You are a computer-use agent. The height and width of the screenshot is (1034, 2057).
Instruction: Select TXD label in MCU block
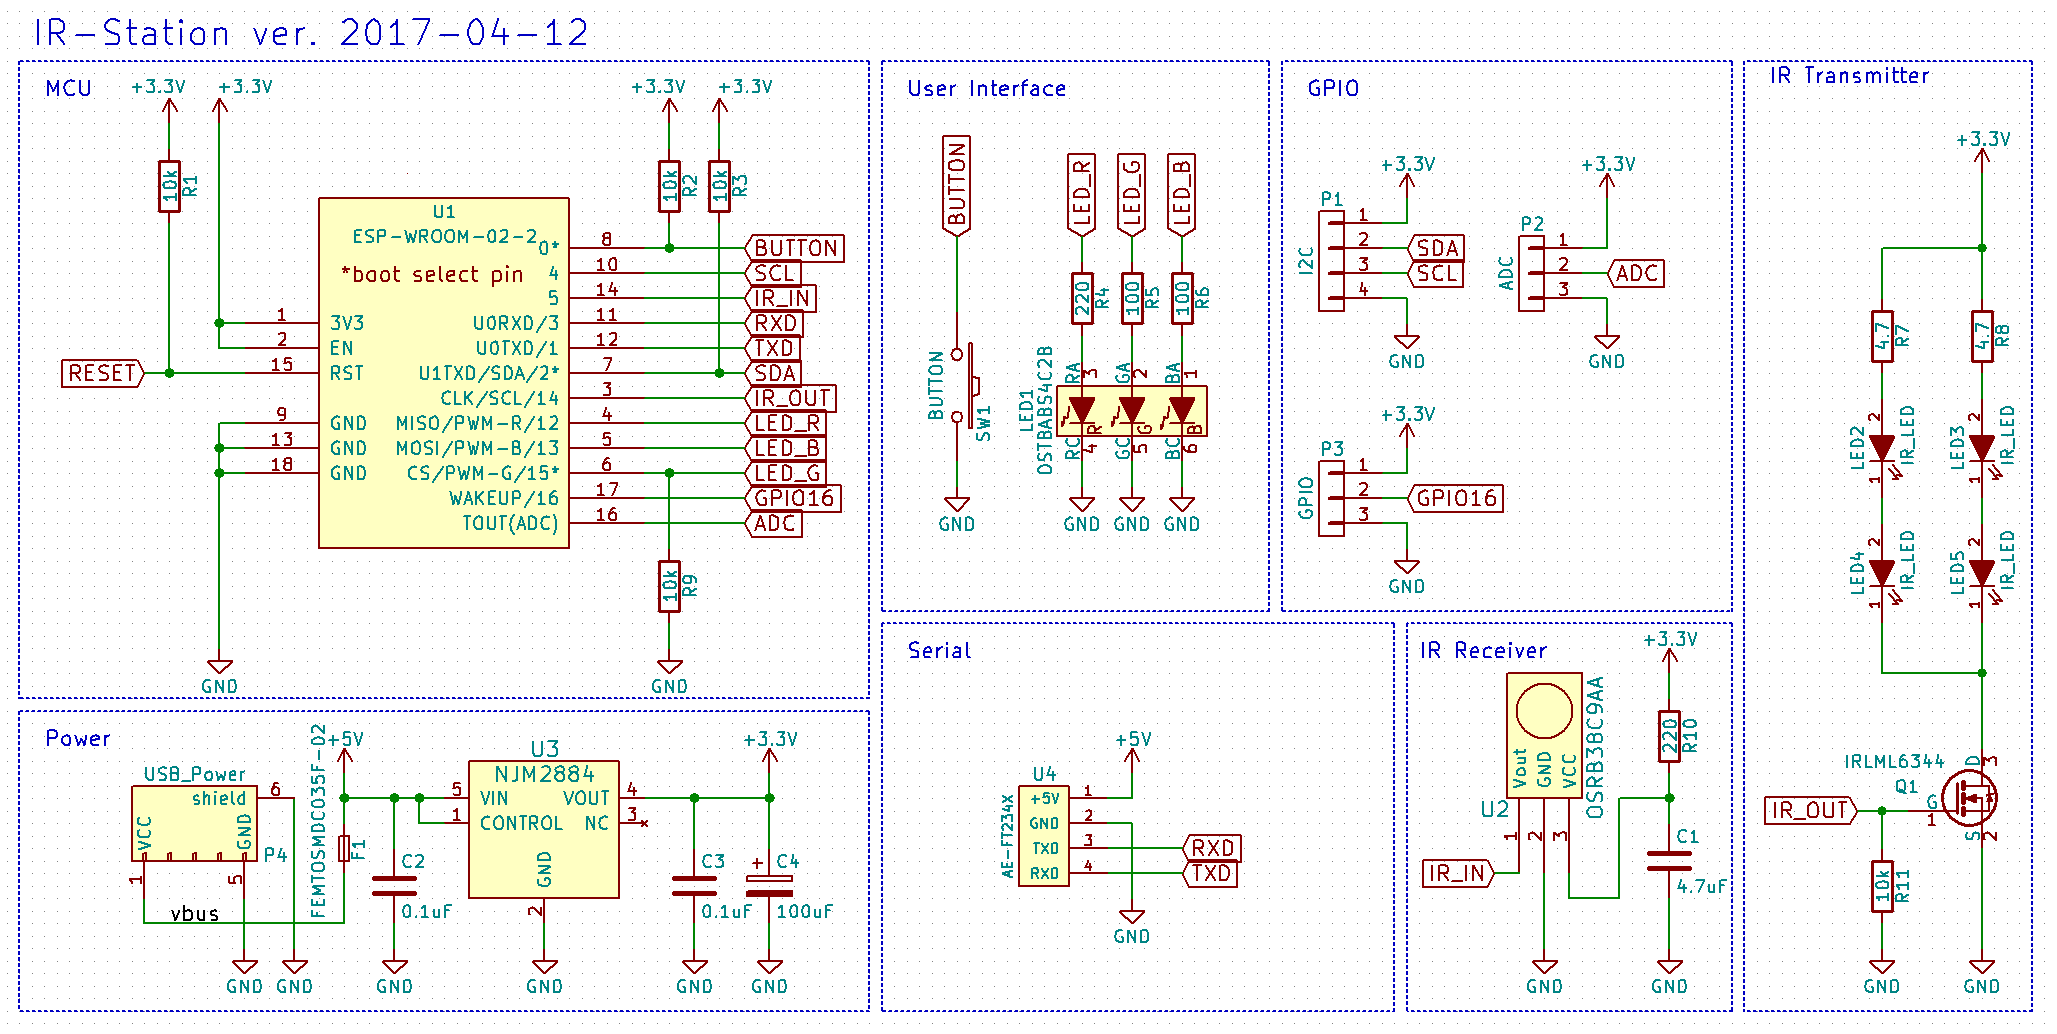tap(774, 348)
